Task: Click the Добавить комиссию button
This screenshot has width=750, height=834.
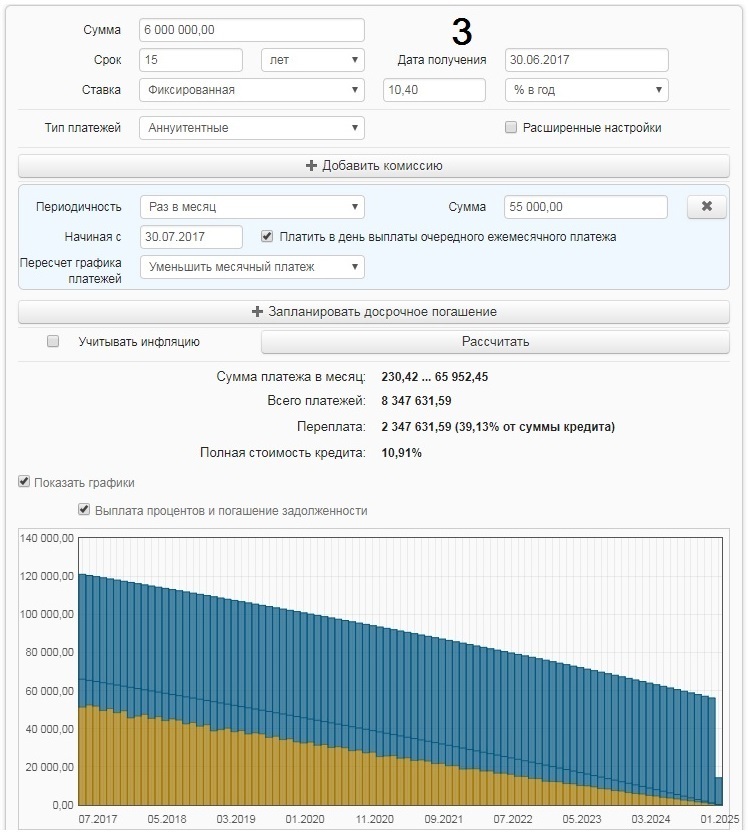Action: (x=374, y=166)
